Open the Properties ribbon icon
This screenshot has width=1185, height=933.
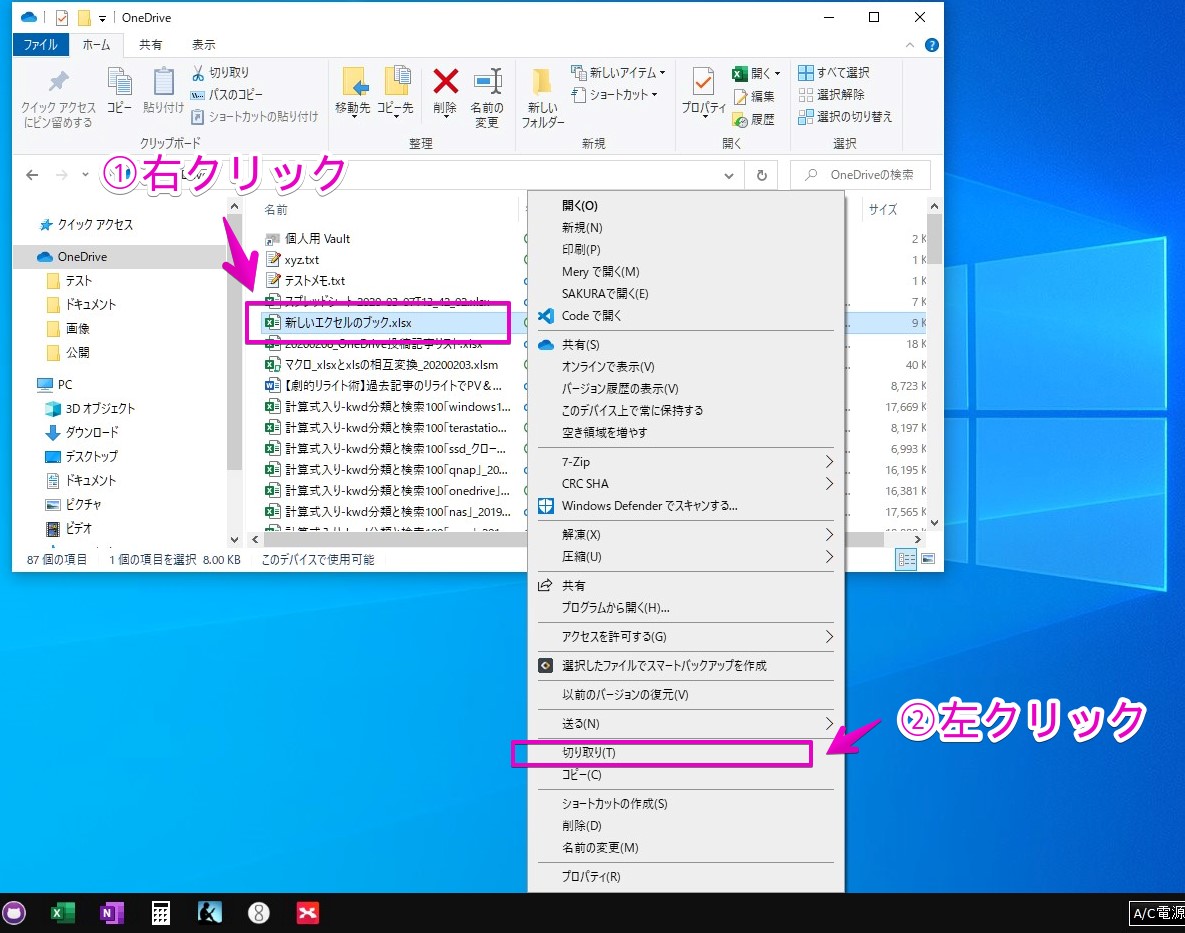[703, 82]
